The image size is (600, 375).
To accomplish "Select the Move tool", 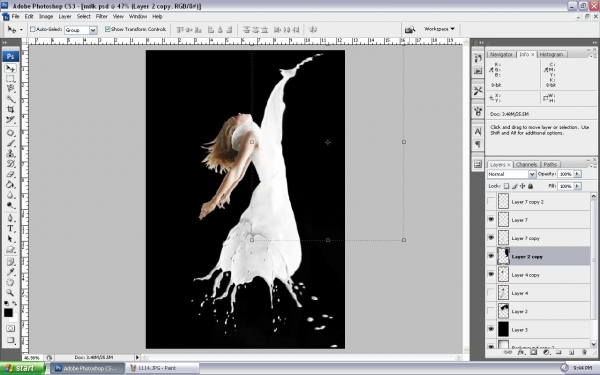I will coord(10,68).
